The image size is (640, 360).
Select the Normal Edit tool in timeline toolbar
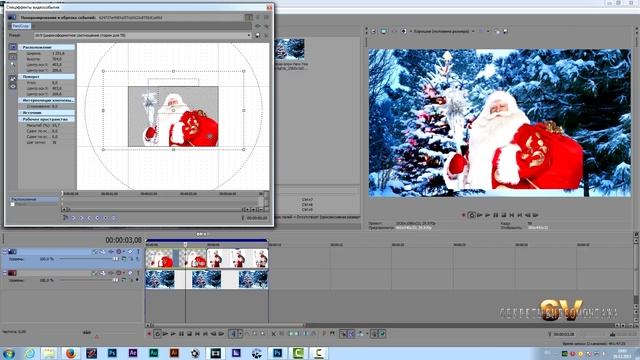pyautogui.click(x=233, y=334)
